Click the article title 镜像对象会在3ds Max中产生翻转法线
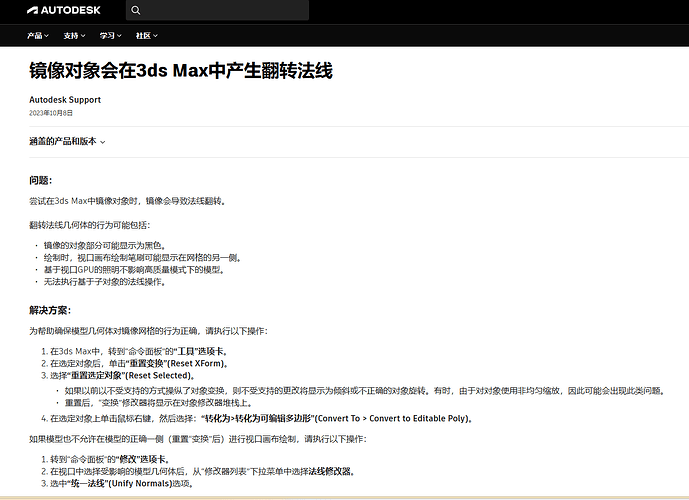Image resolution: width=689 pixels, height=500 pixels. 181,70
